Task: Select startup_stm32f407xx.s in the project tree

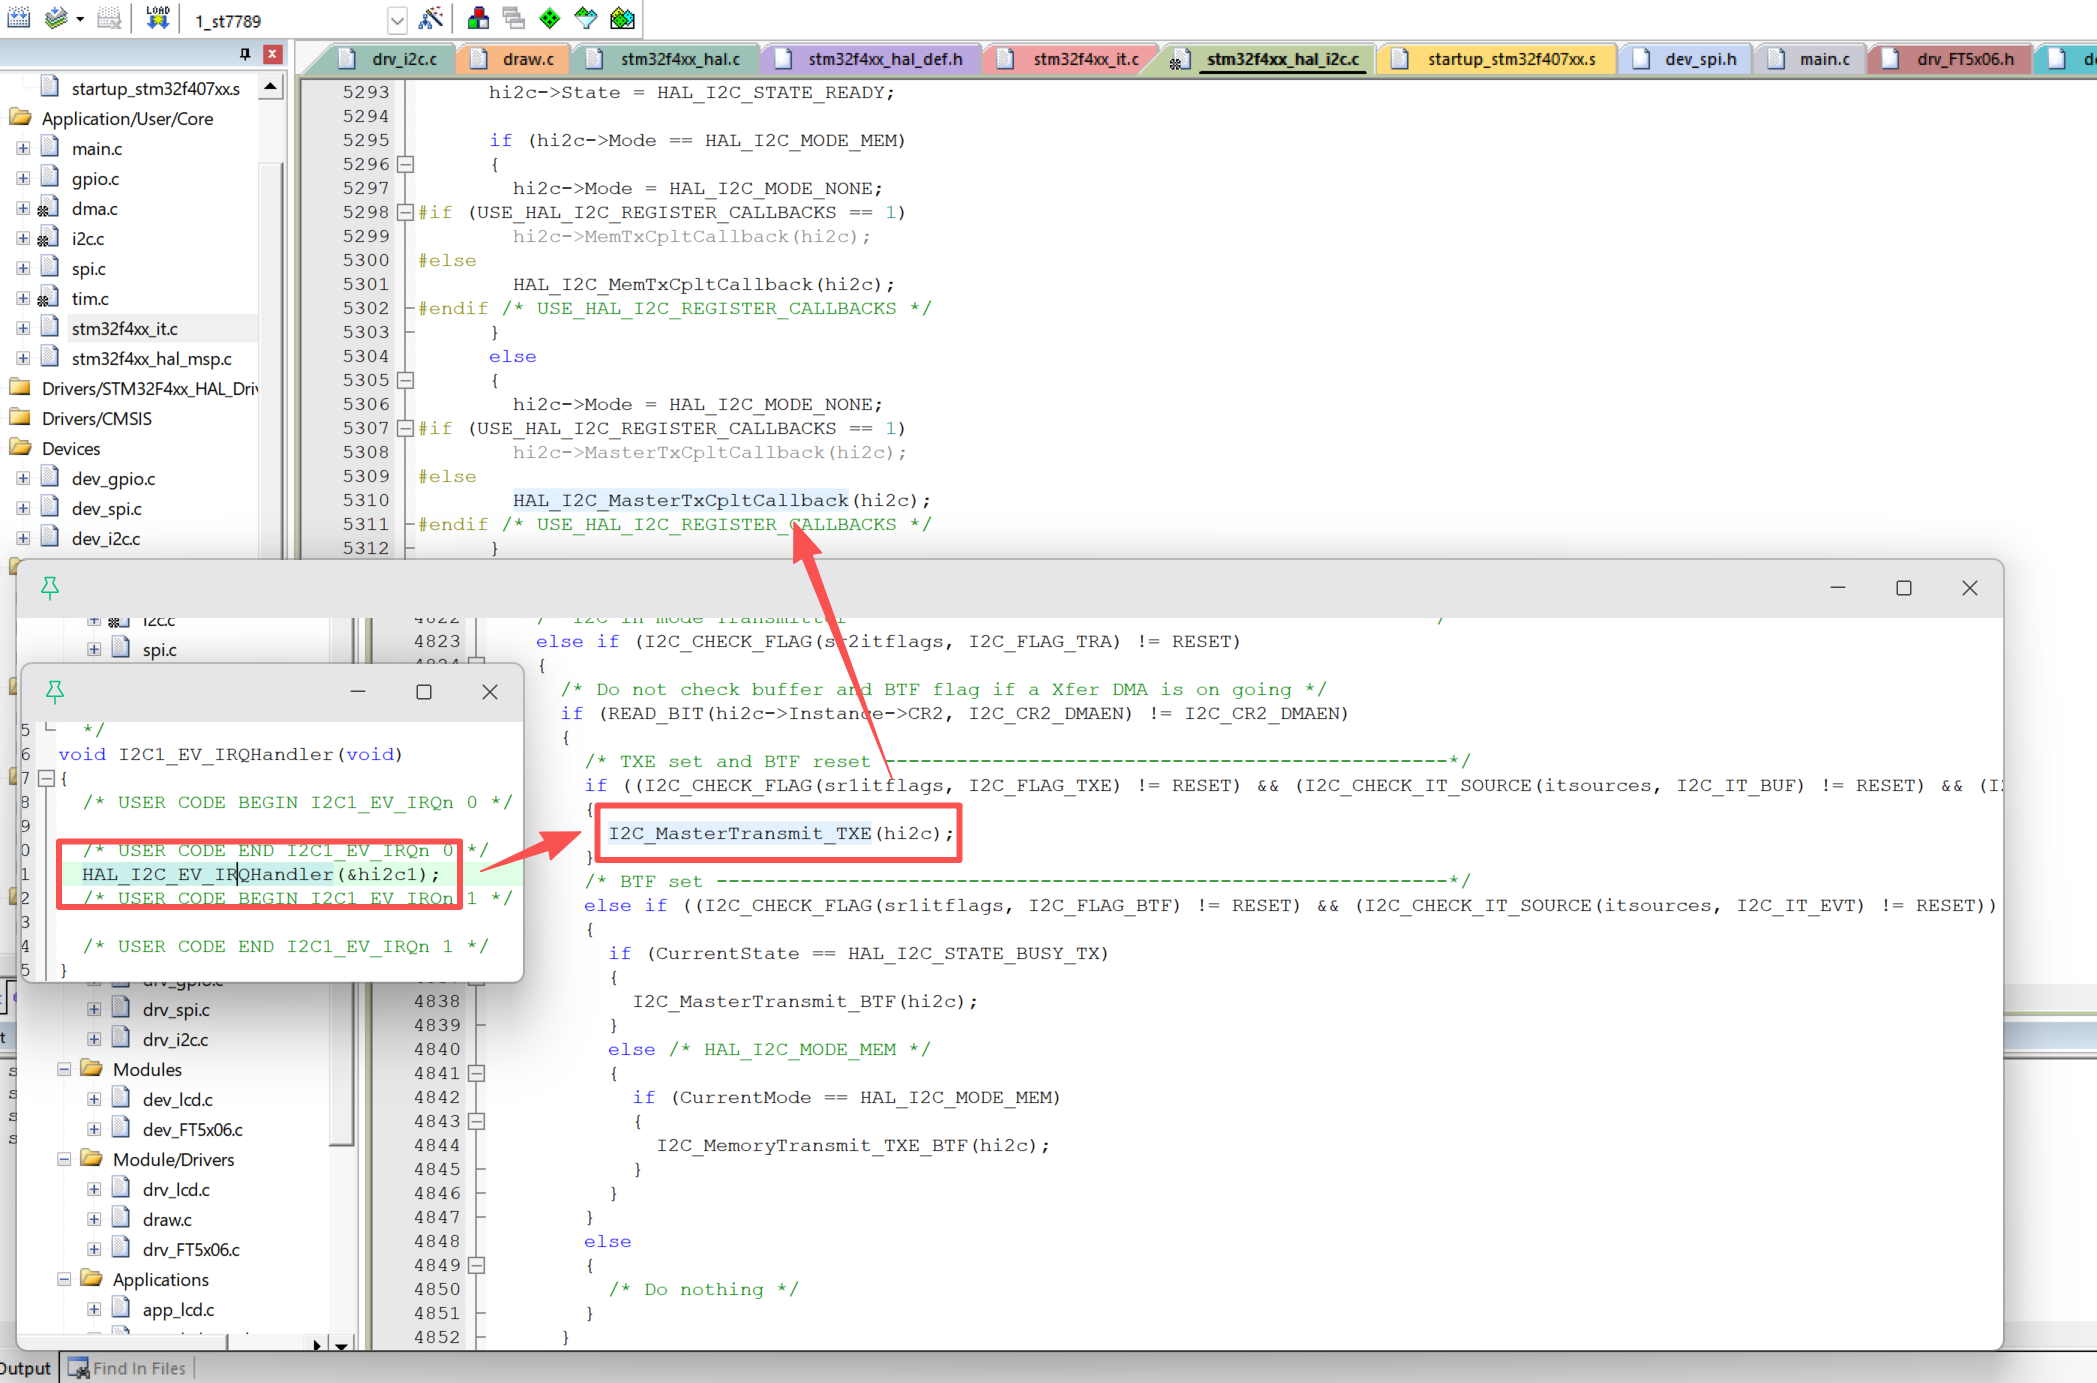Action: (155, 88)
